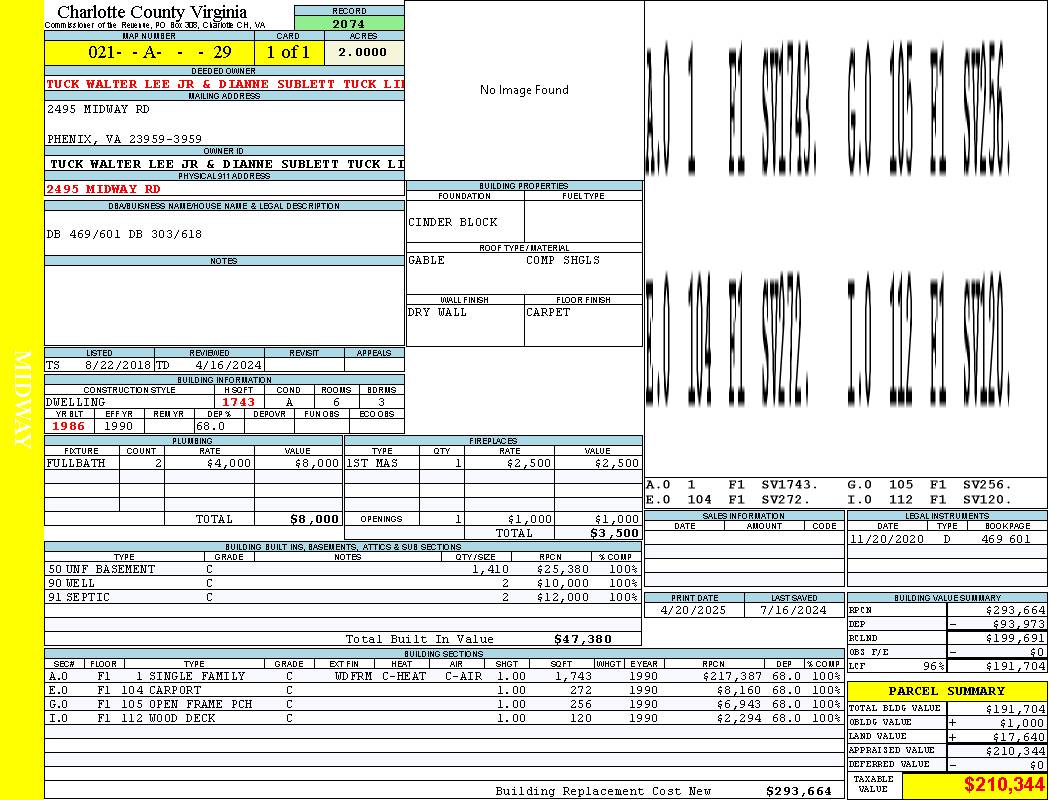
Task: Click PHENIX, VA 23959-3959 mailing line
Action: click(x=124, y=139)
